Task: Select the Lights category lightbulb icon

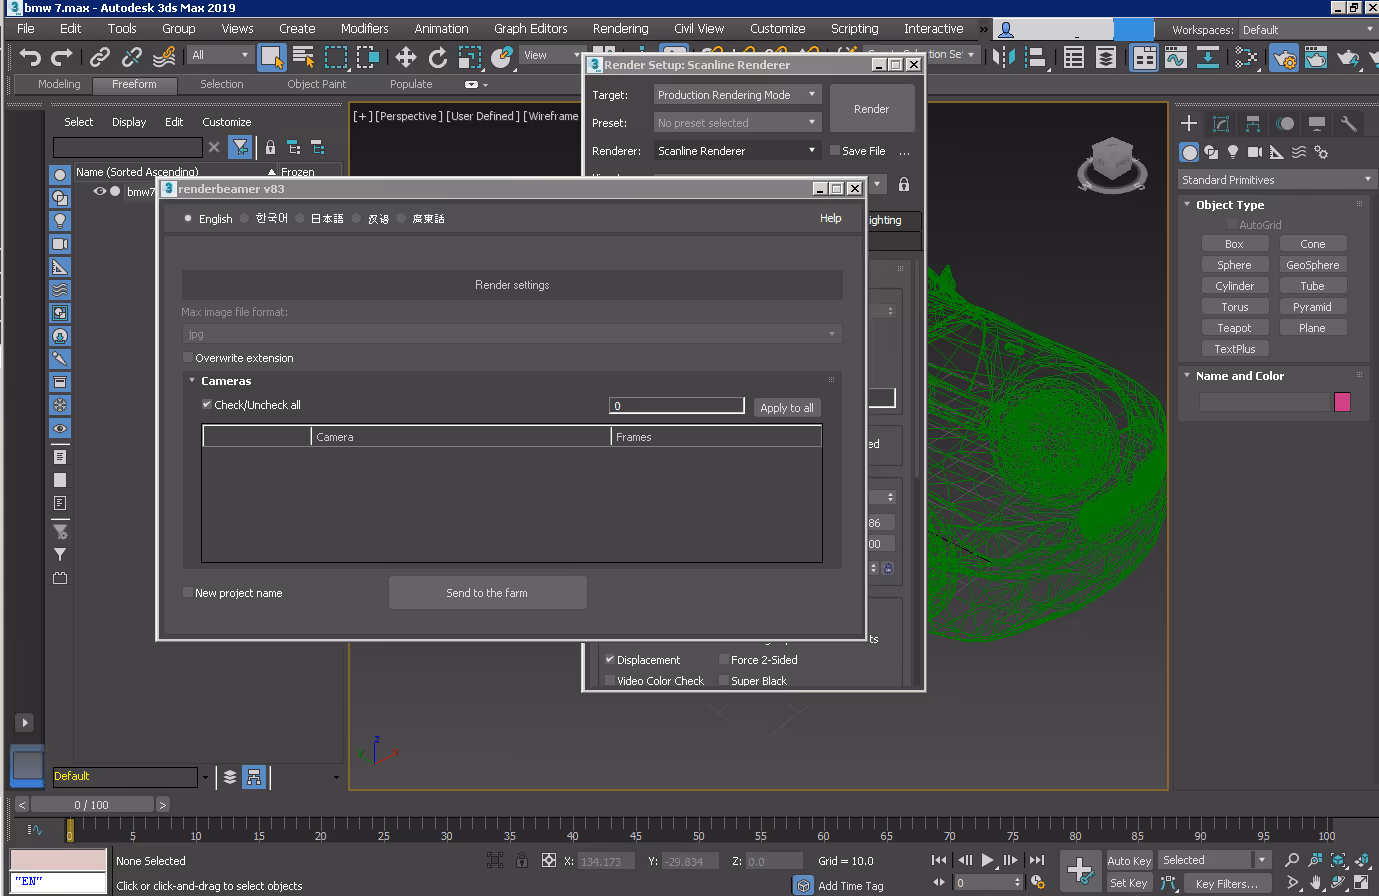Action: tap(1233, 152)
